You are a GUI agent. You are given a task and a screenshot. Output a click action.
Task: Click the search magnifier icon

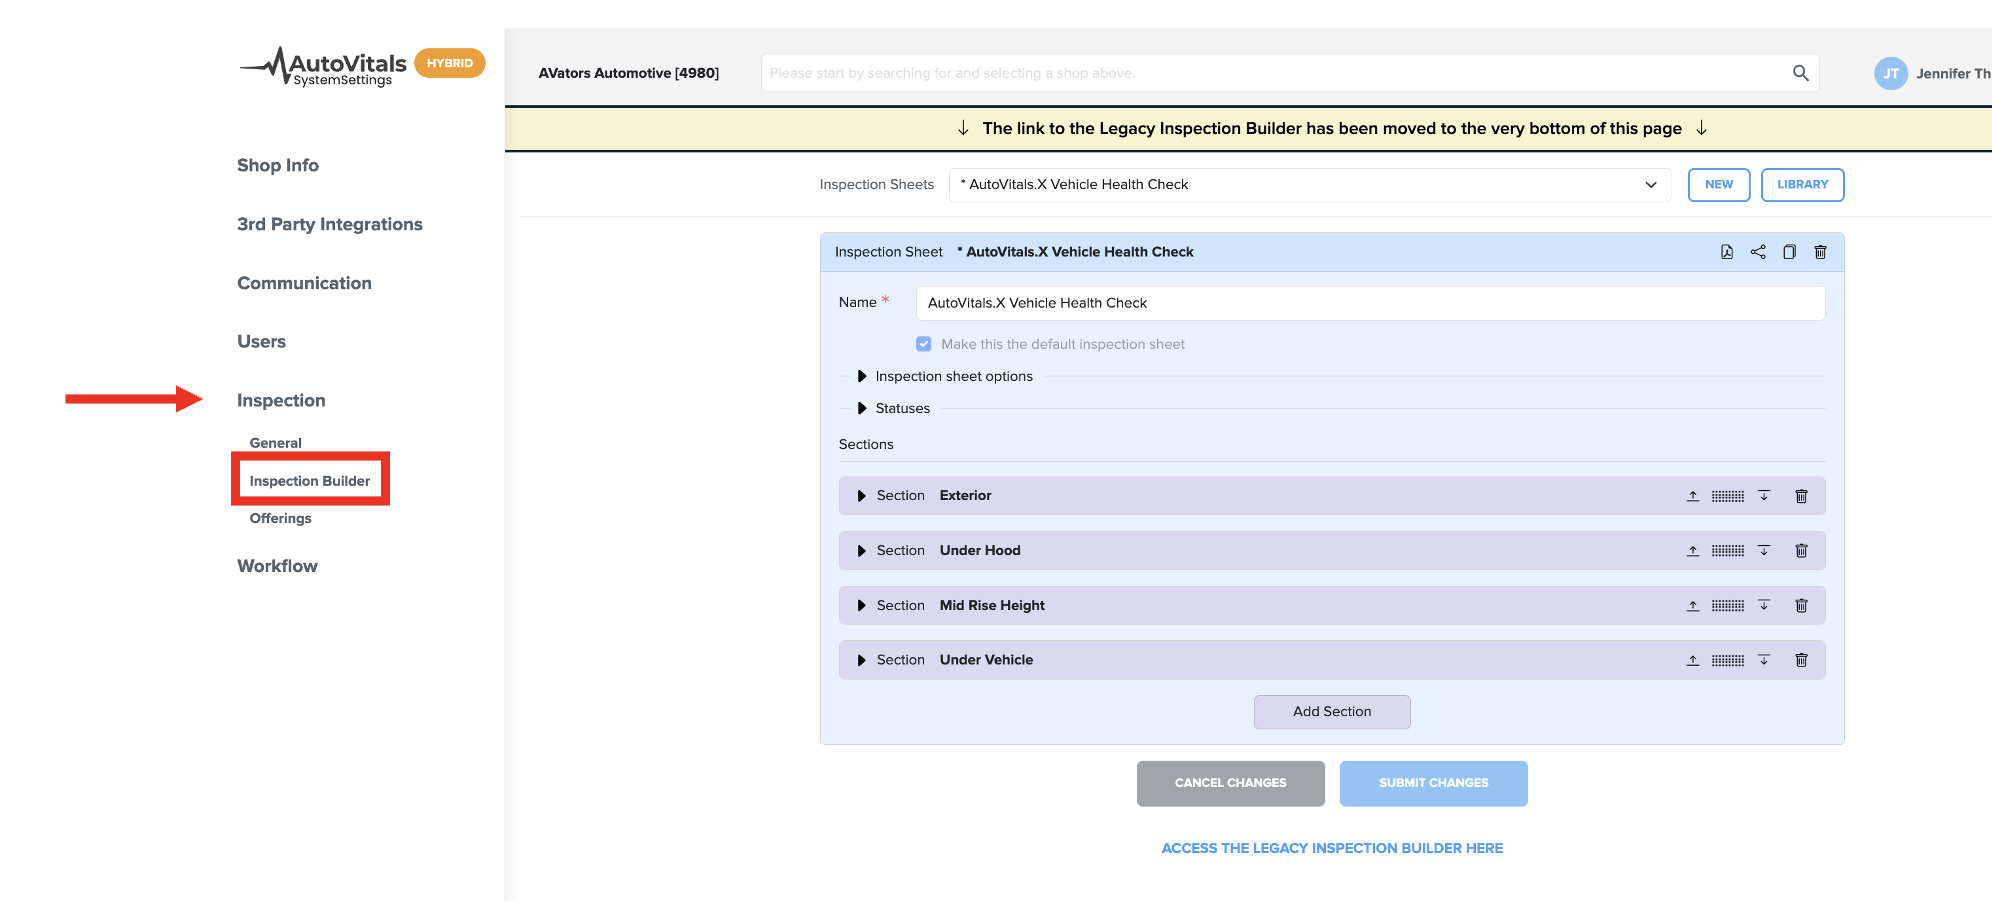[1800, 73]
